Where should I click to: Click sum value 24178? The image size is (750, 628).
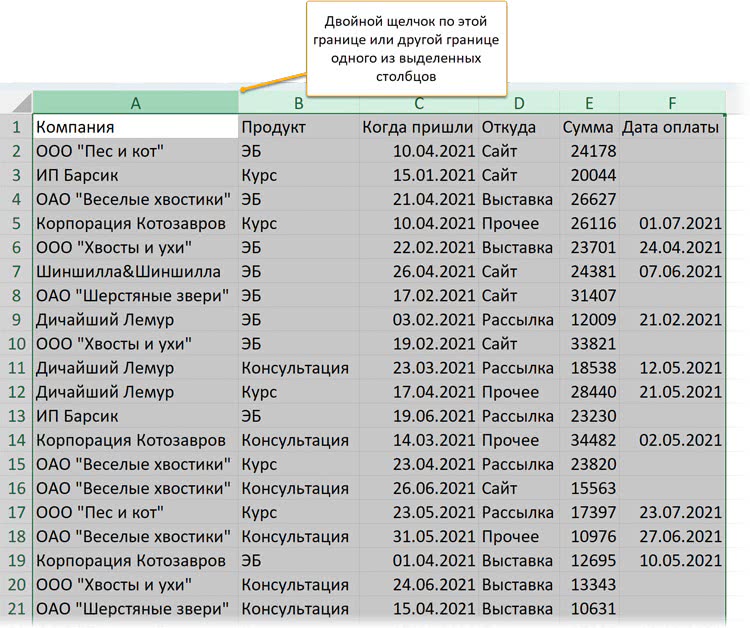(589, 151)
